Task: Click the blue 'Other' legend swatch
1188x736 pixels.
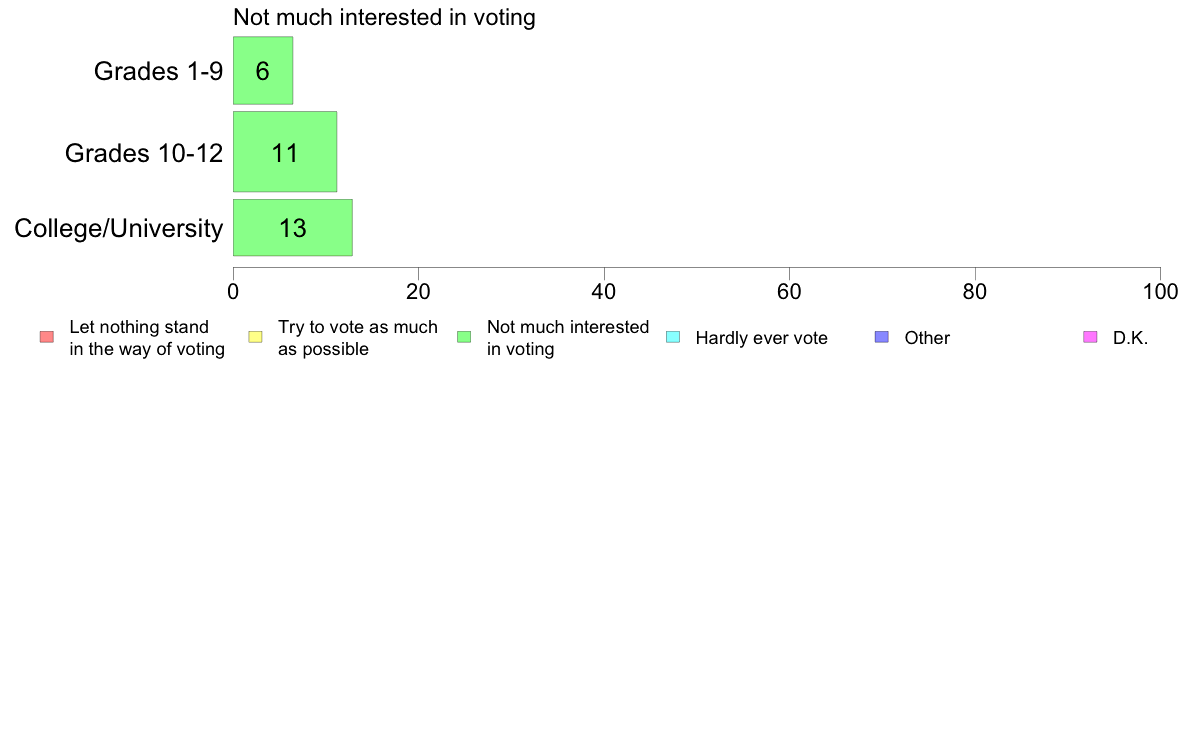Action: pos(882,337)
